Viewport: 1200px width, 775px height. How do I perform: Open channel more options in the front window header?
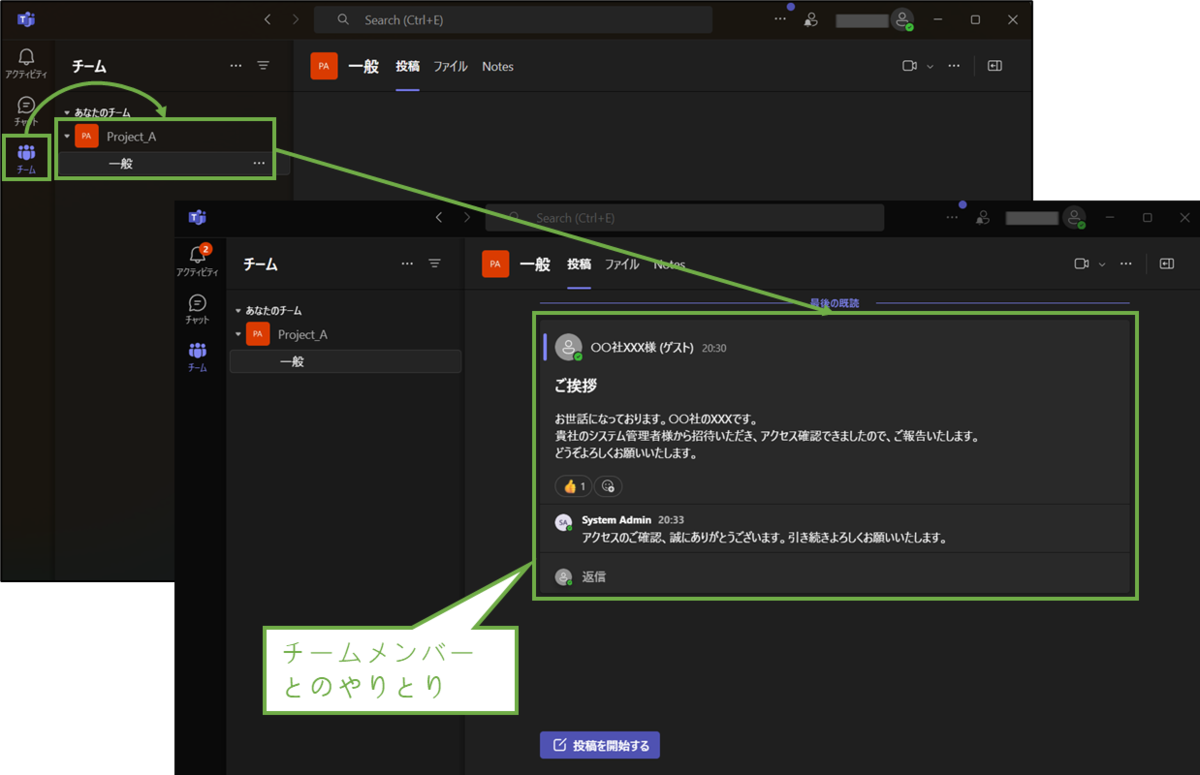coord(1126,264)
